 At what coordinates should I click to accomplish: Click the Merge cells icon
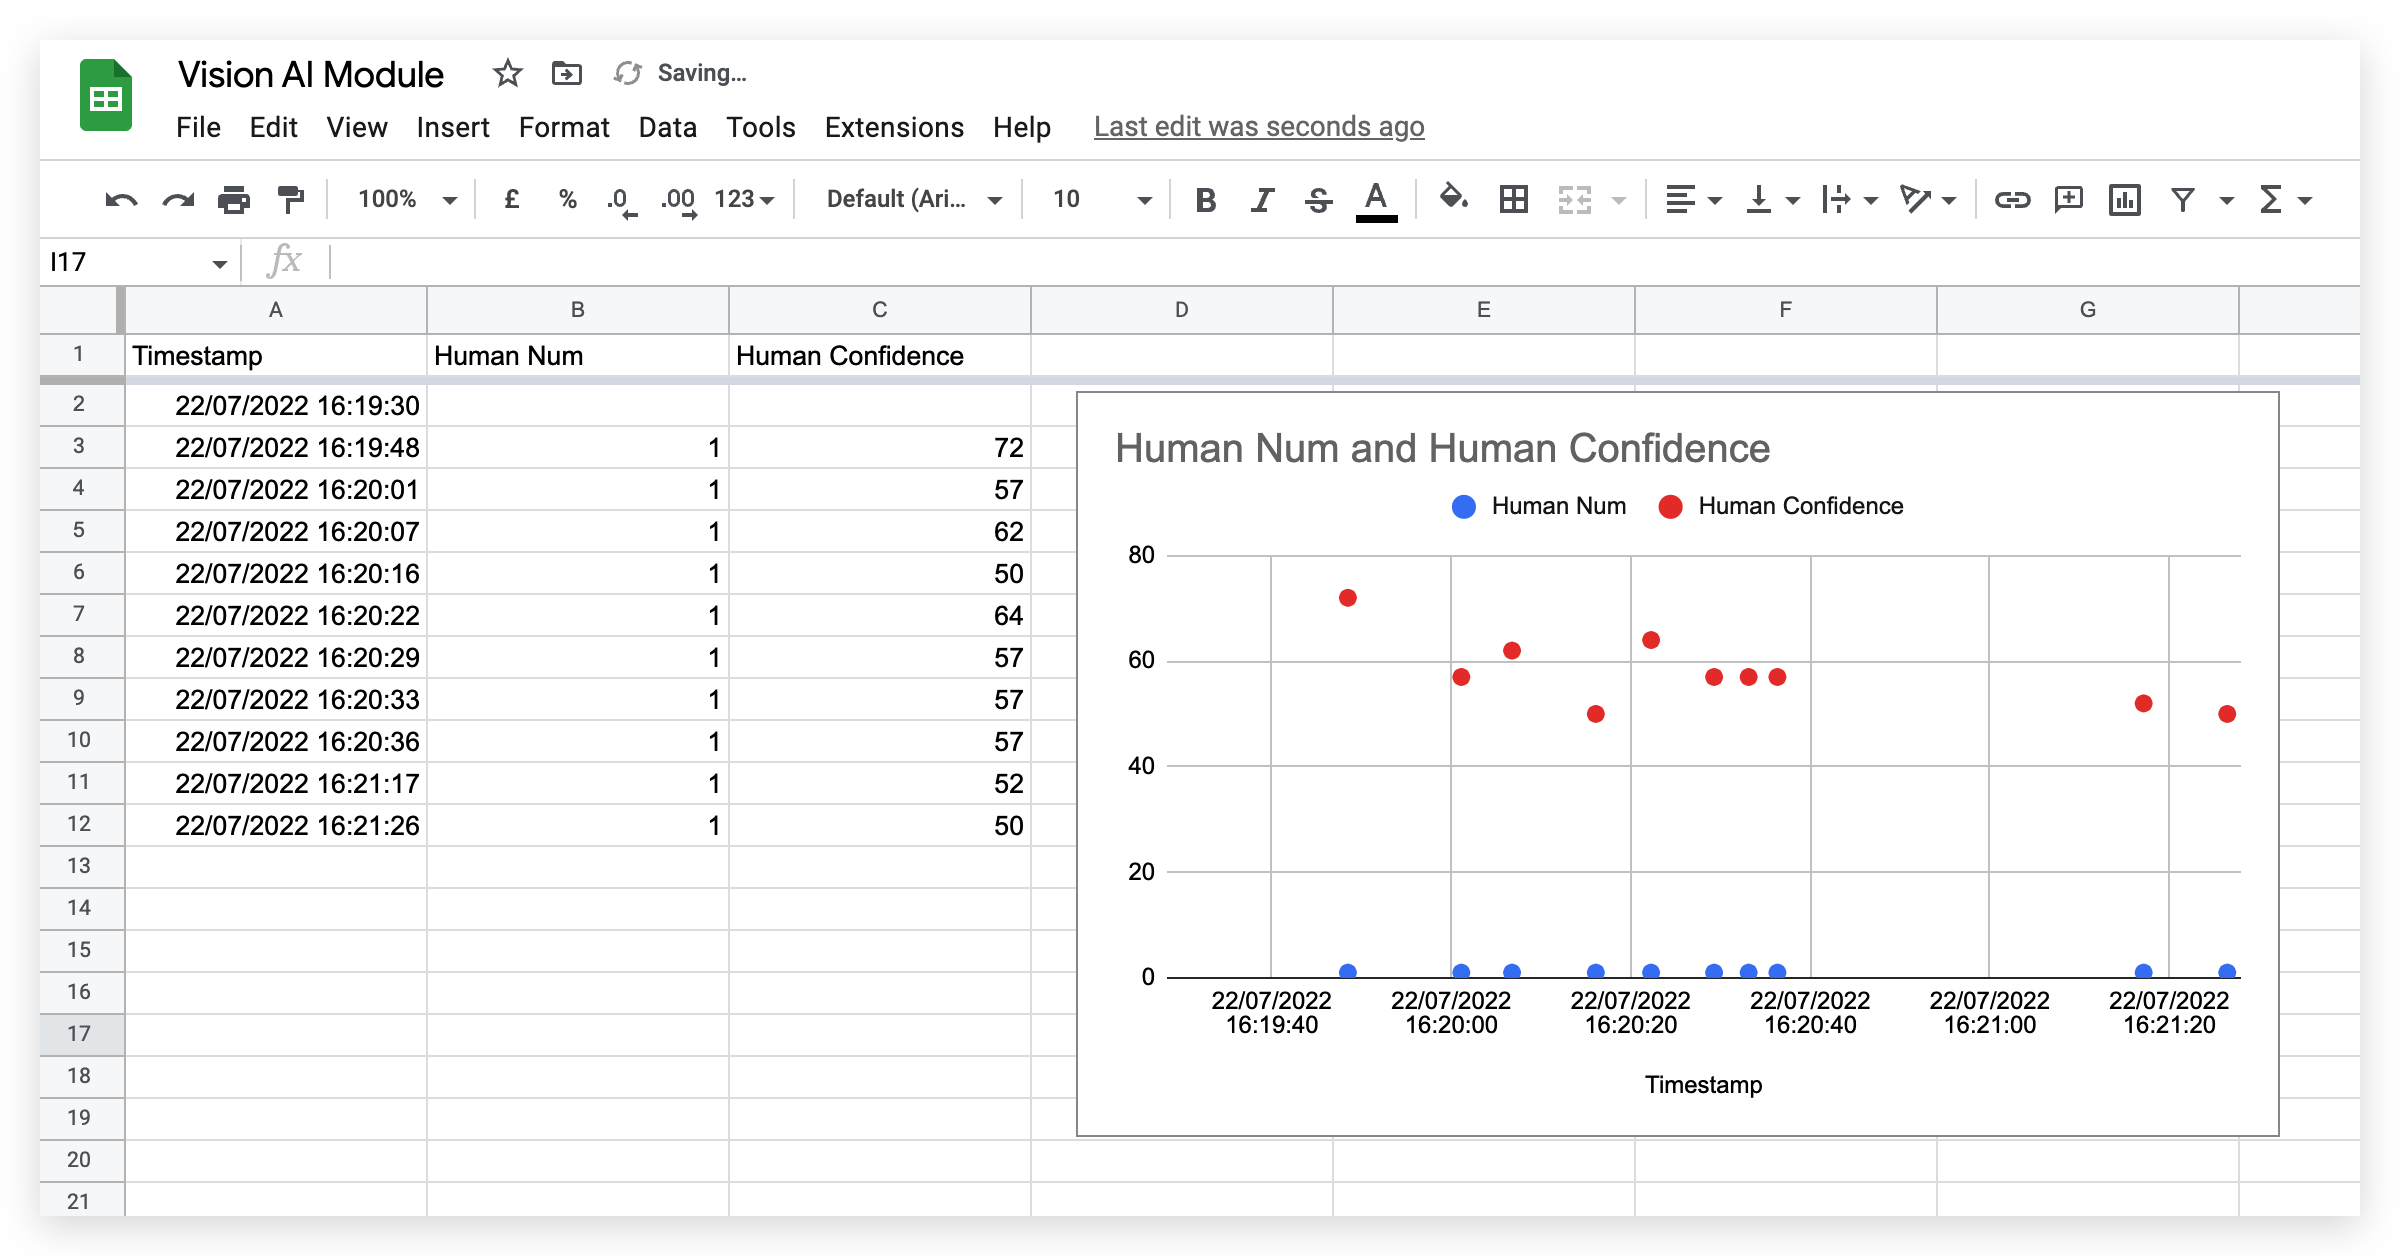(x=1574, y=200)
